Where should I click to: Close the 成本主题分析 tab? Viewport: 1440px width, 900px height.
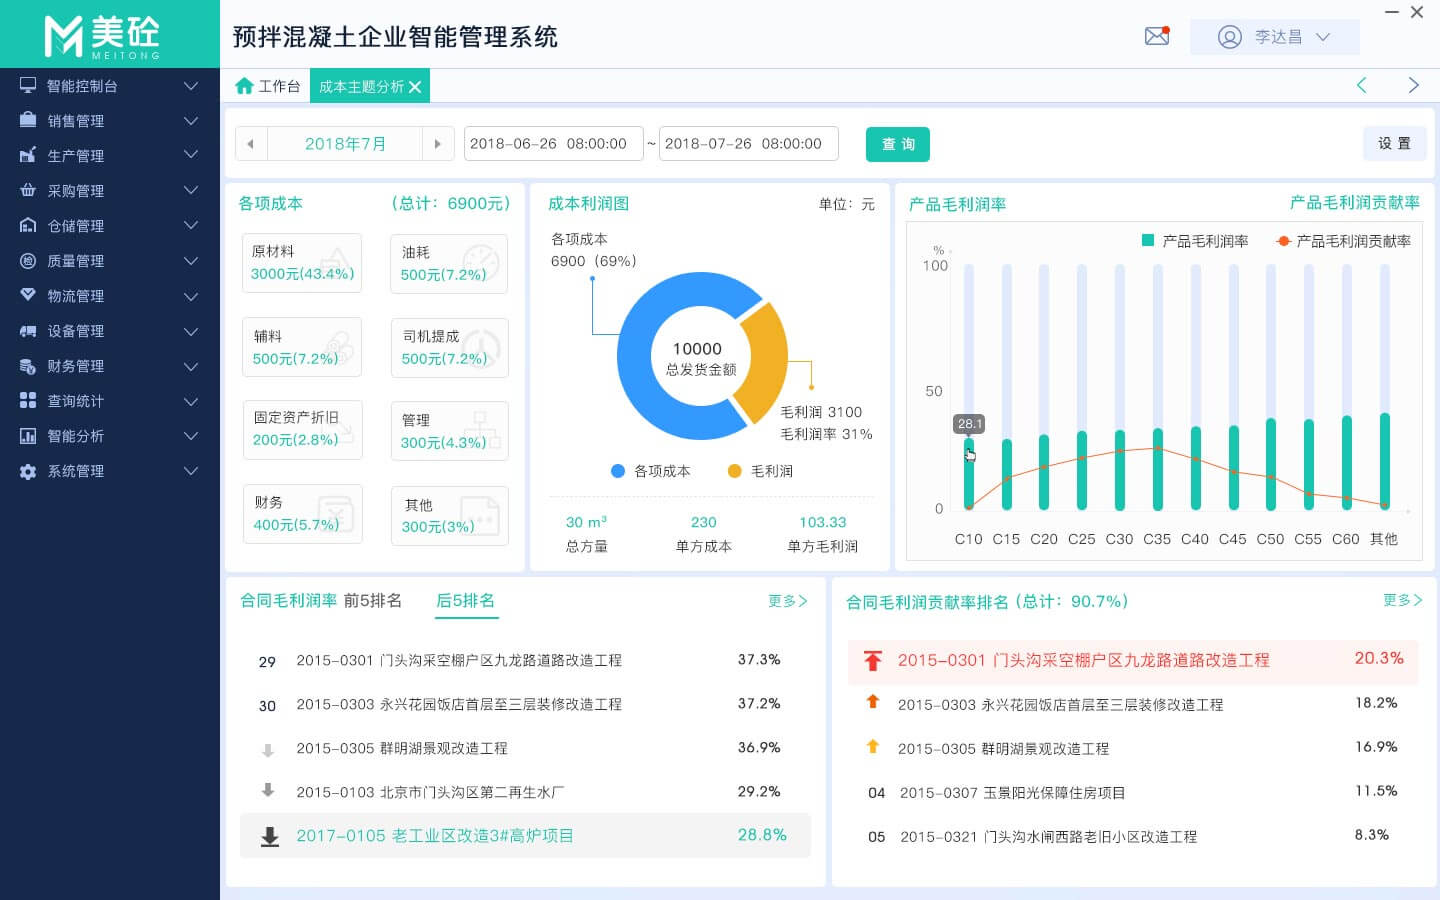click(x=415, y=87)
